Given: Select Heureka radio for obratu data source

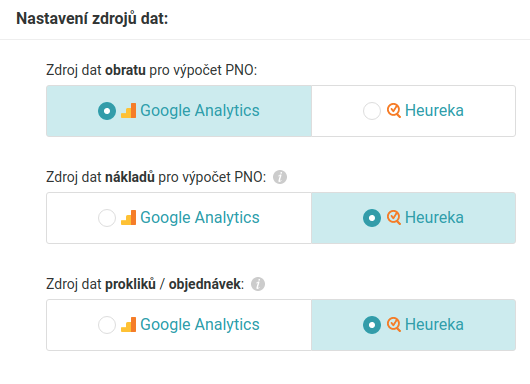Looking at the screenshot, I should point(372,111).
